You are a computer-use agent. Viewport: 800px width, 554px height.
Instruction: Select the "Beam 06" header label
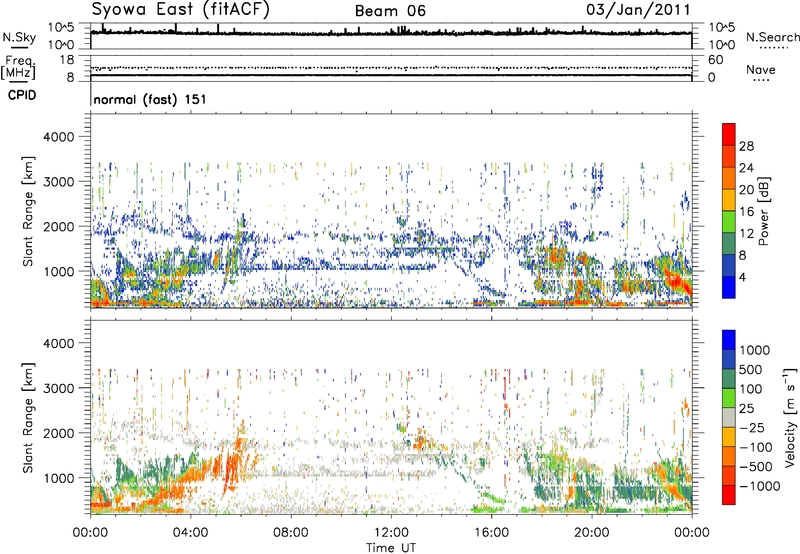click(x=390, y=11)
